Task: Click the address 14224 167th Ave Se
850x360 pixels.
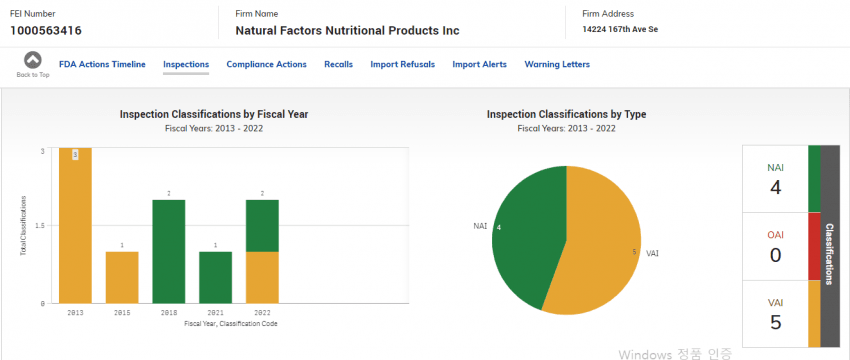Action: [x=620, y=29]
